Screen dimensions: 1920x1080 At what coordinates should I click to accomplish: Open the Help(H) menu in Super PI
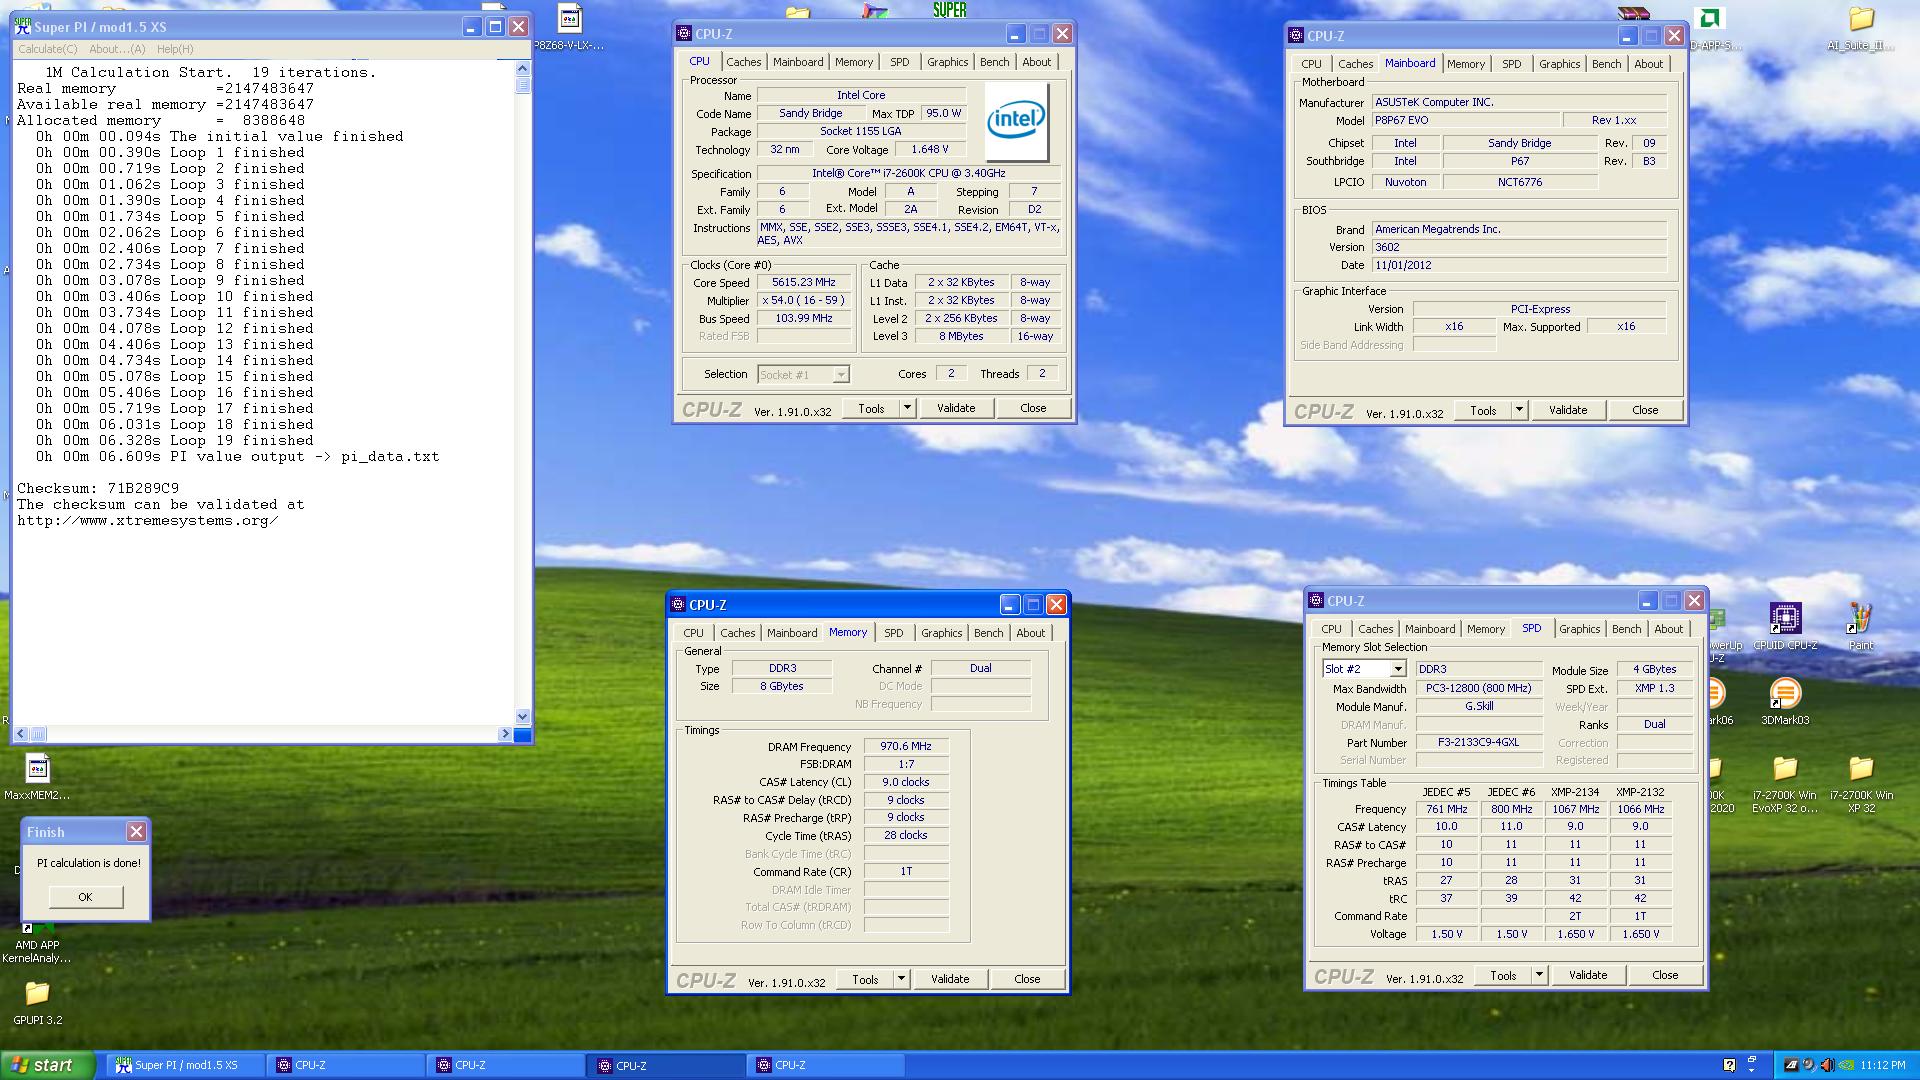[x=175, y=49]
